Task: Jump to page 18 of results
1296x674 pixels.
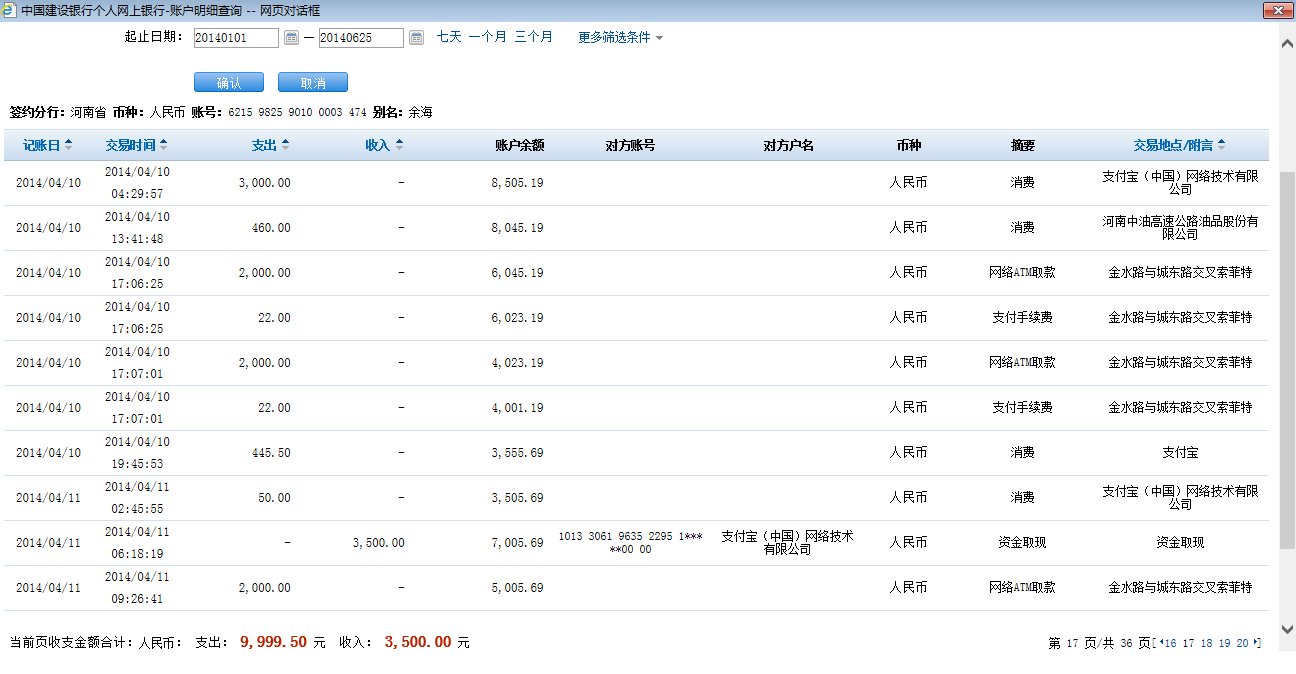Action: (1206, 644)
